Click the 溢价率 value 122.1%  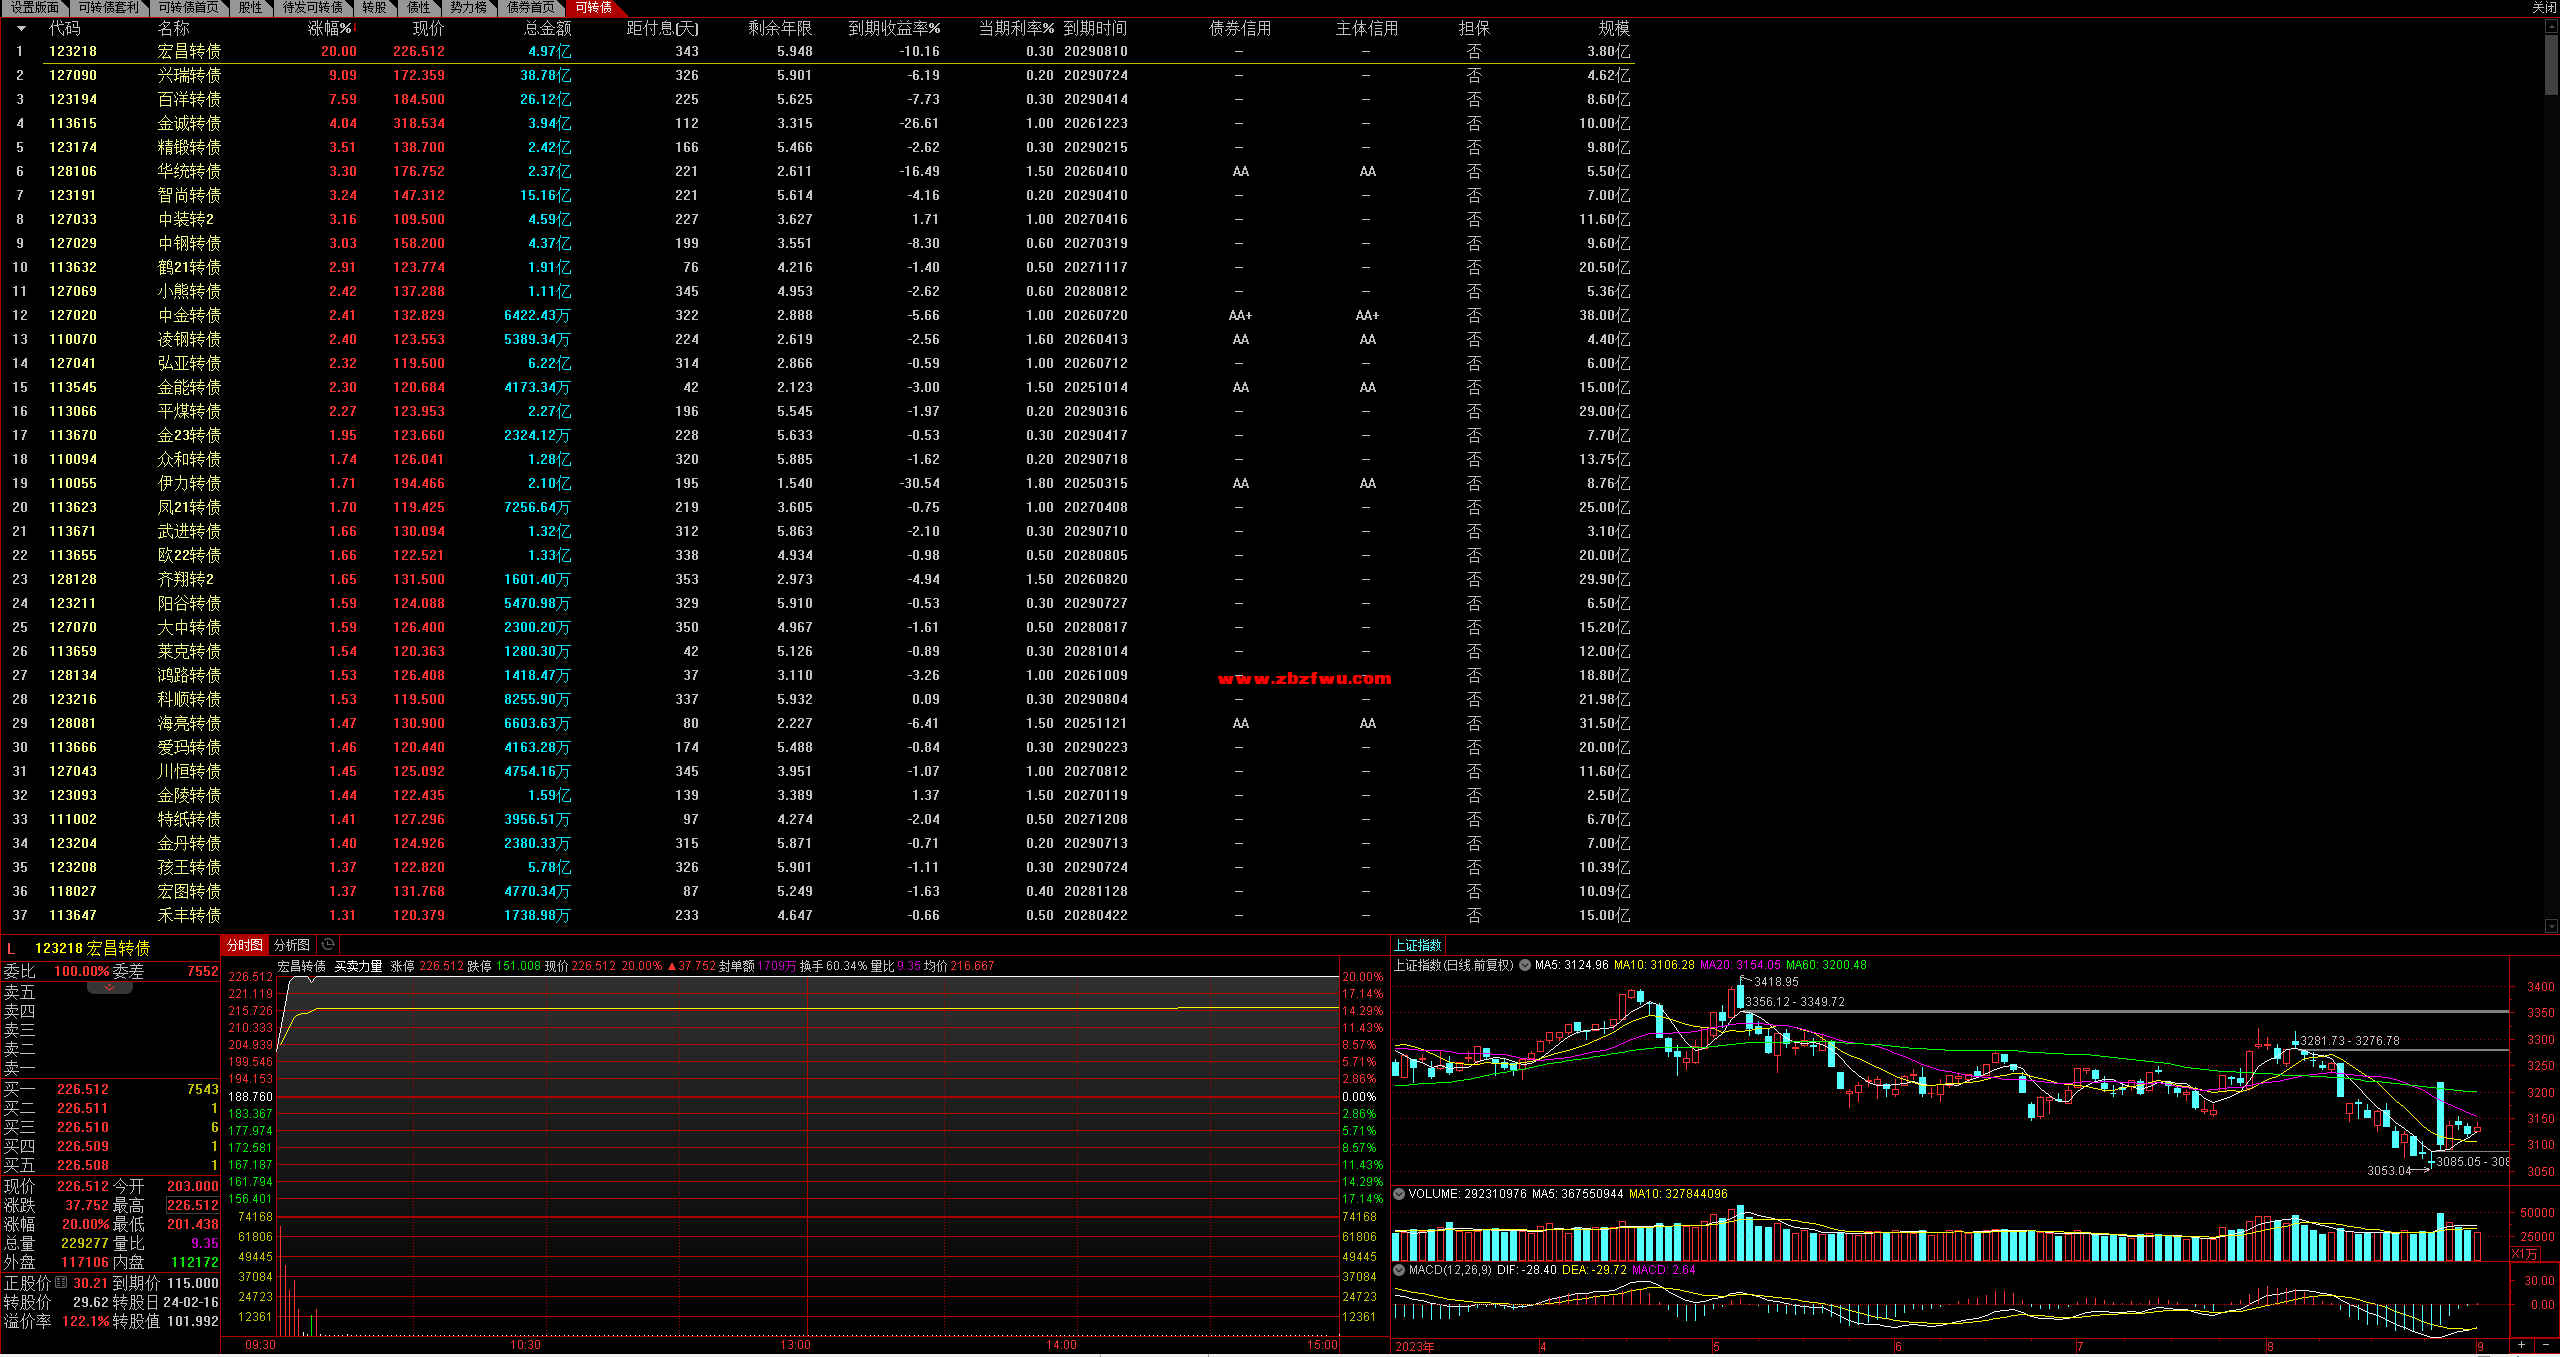86,1322
